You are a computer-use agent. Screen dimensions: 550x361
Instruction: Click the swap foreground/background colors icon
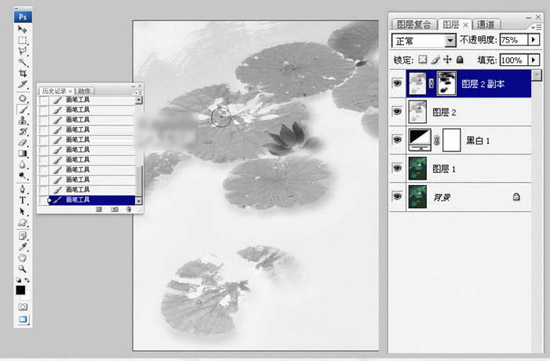tap(27, 280)
